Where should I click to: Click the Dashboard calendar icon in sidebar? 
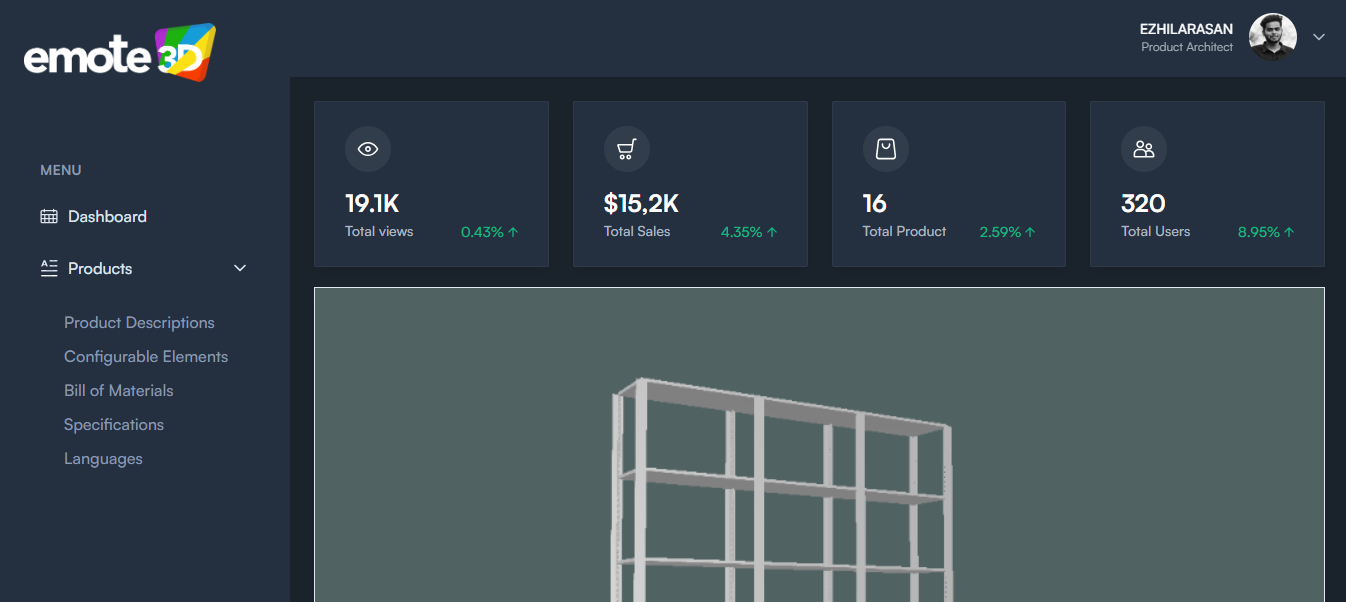(x=47, y=216)
